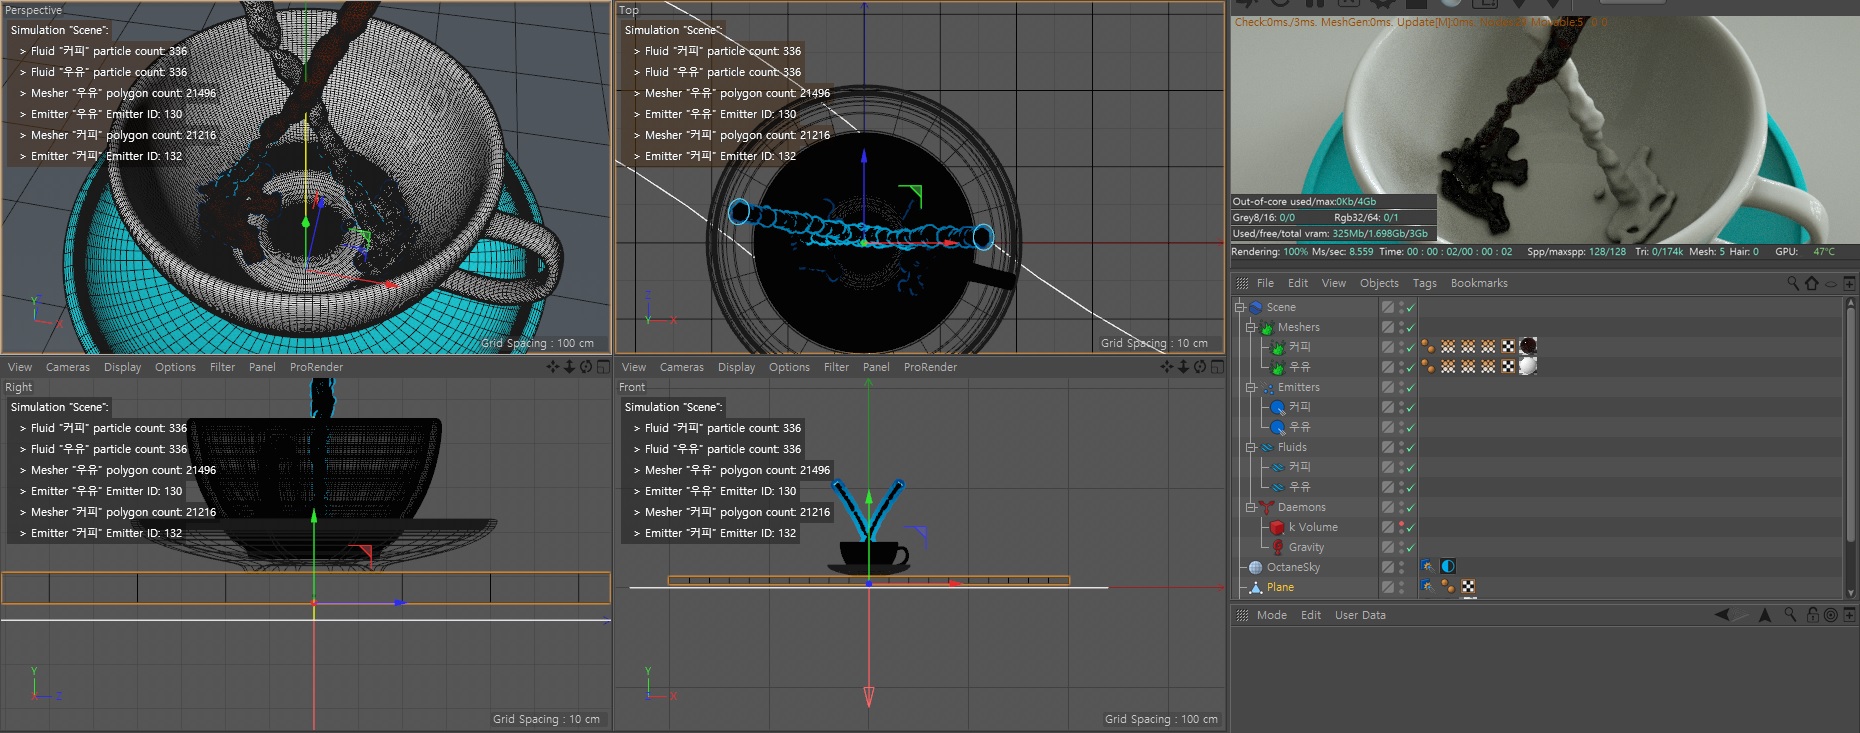Click the OctaneSky environment tag icon
This screenshot has width=1860, height=733.
(x=1448, y=566)
